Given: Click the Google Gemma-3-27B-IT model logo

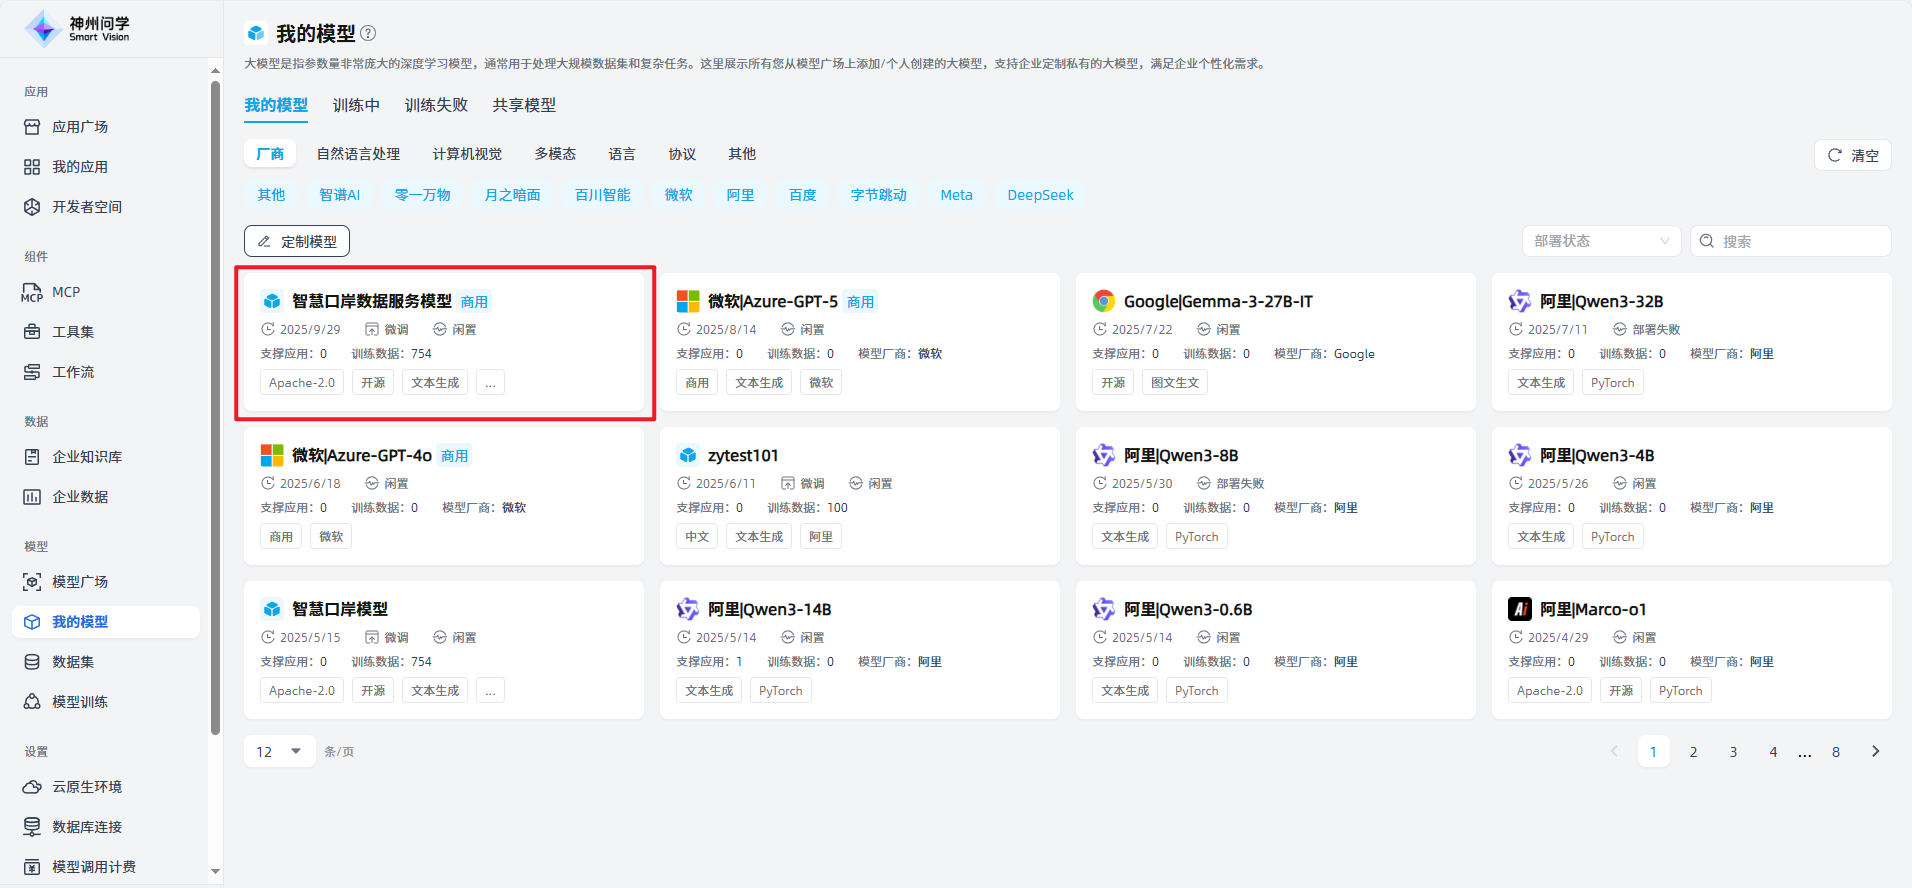Looking at the screenshot, I should 1104,301.
